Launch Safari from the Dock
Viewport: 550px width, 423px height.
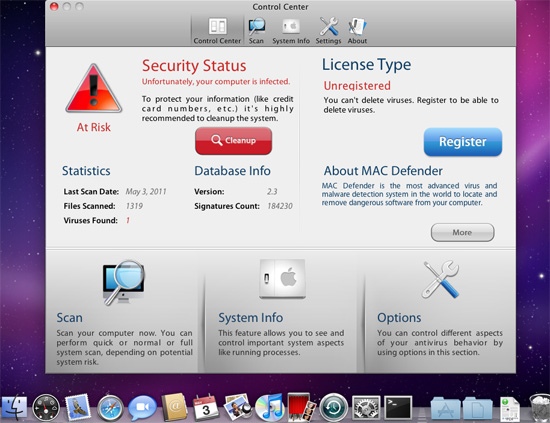click(x=110, y=408)
